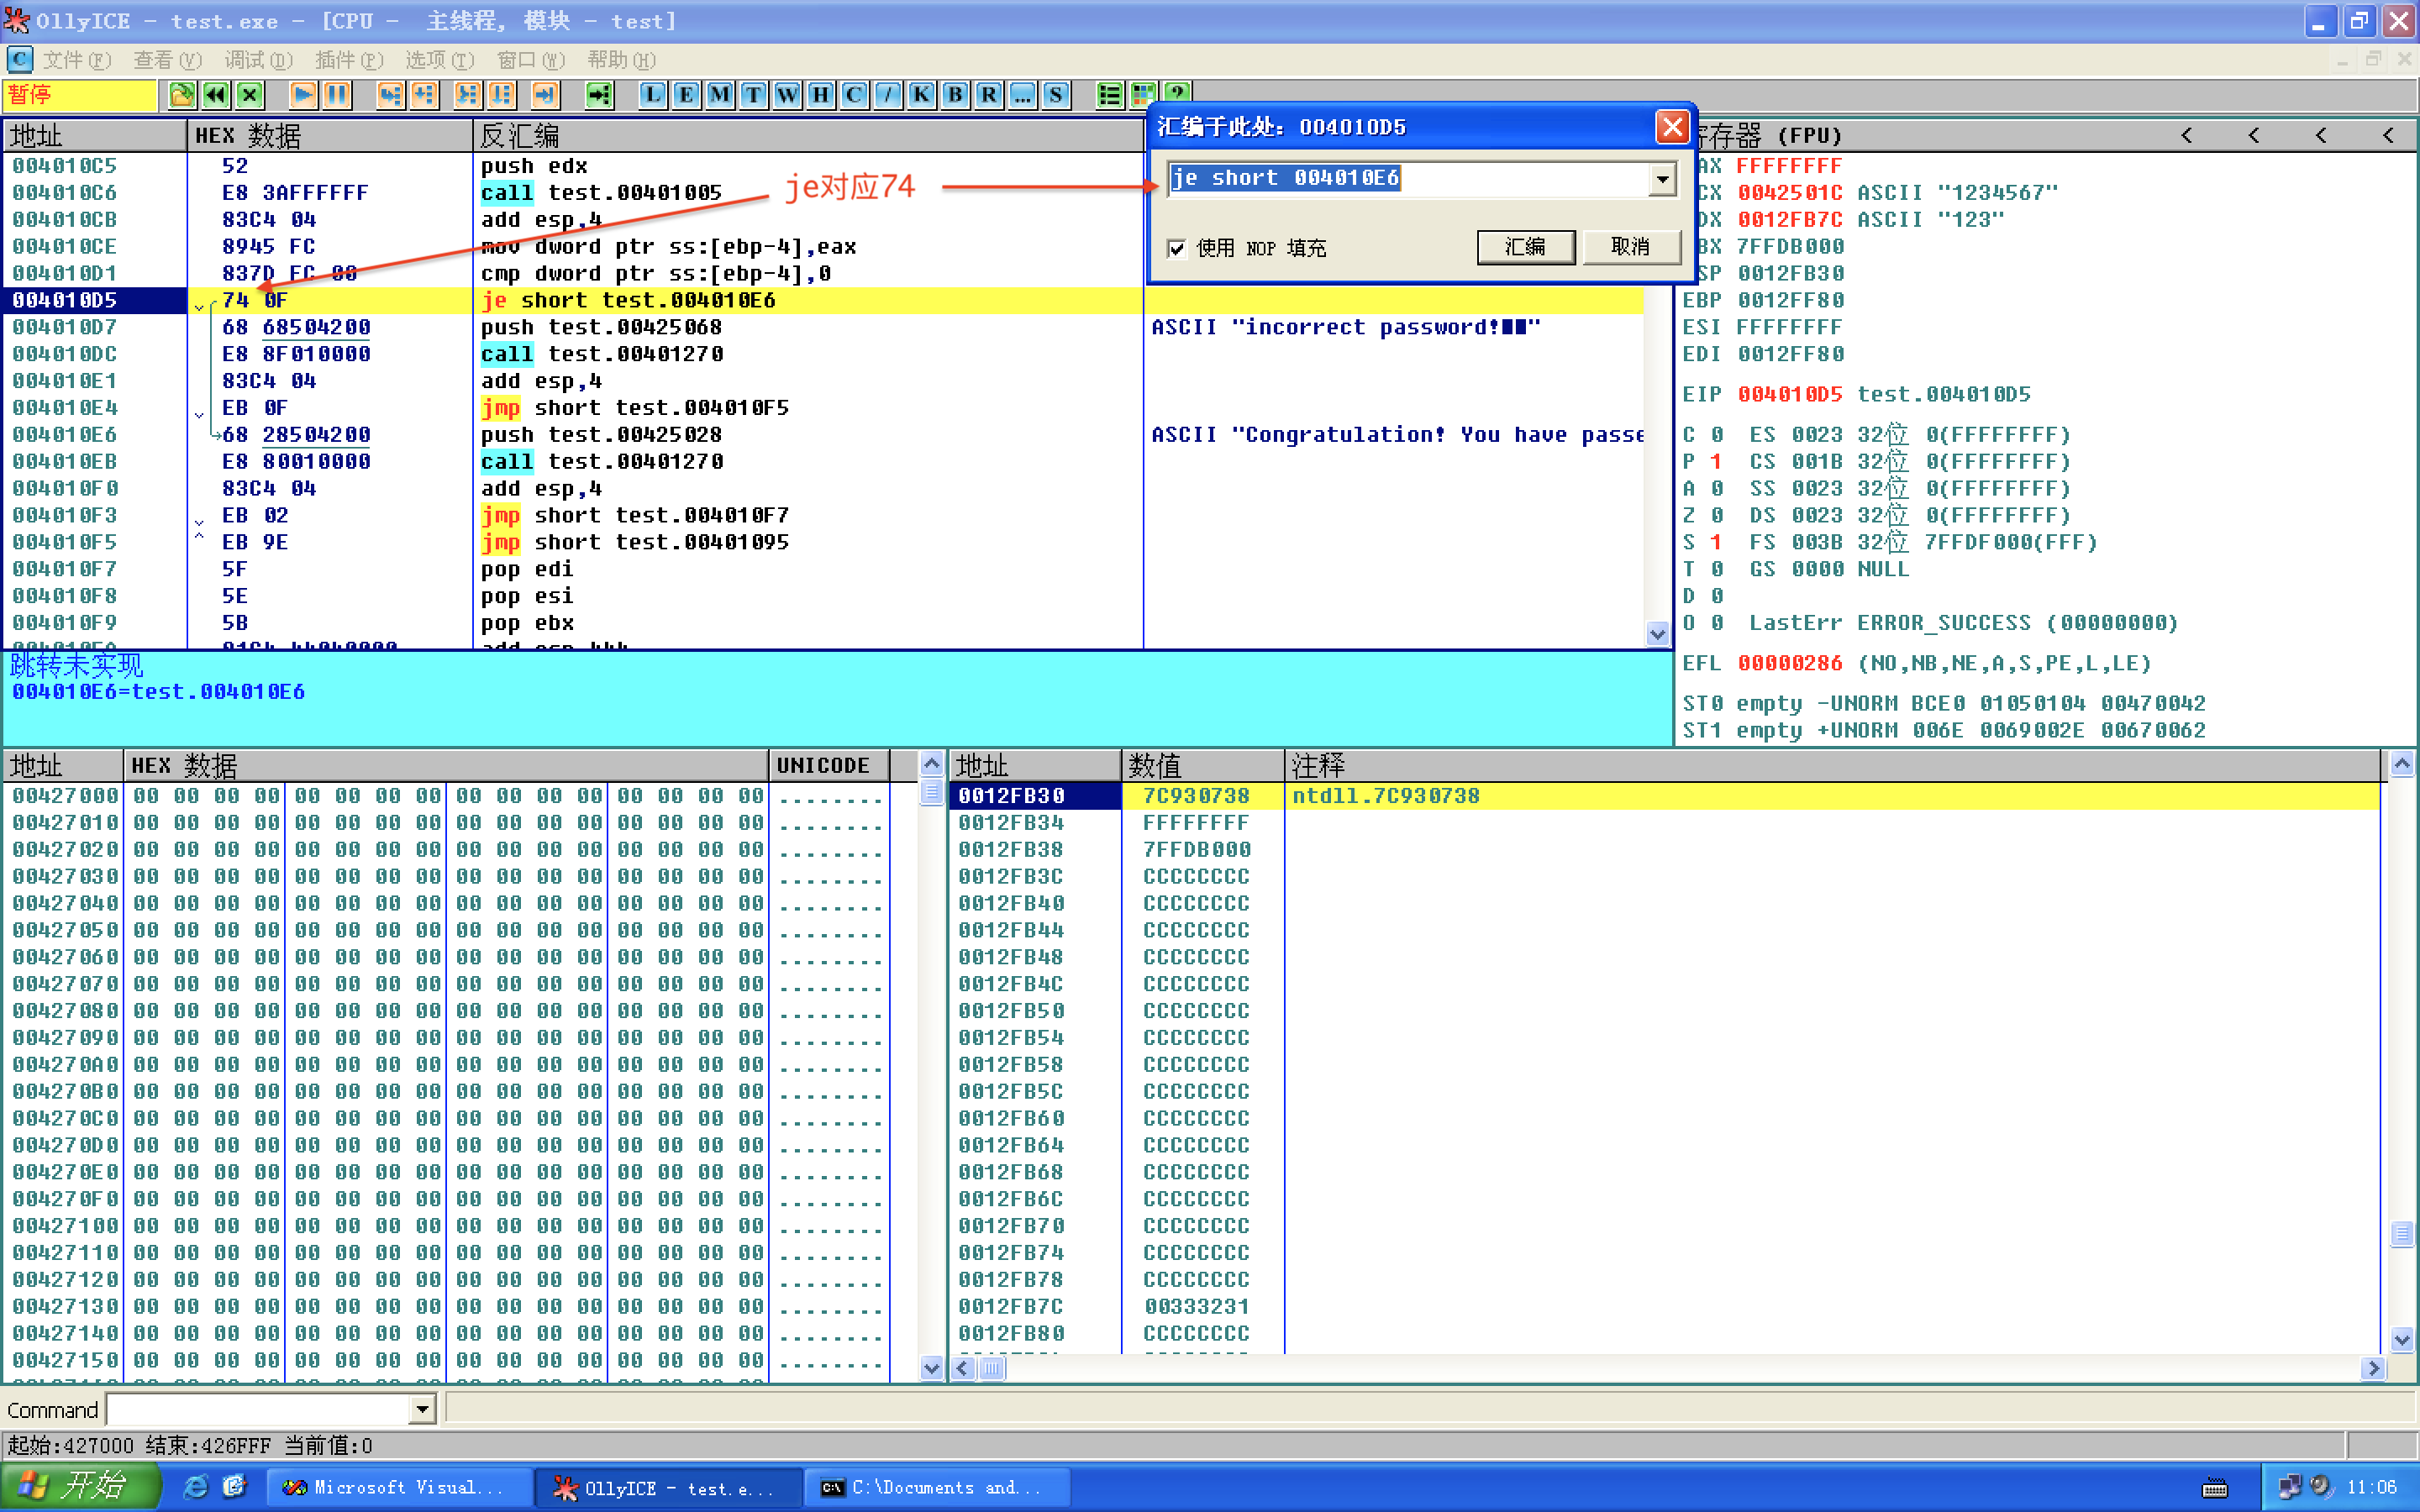Screen dimensions: 2420x1512
Task: Click the Execute till return icon
Action: (x=544, y=95)
